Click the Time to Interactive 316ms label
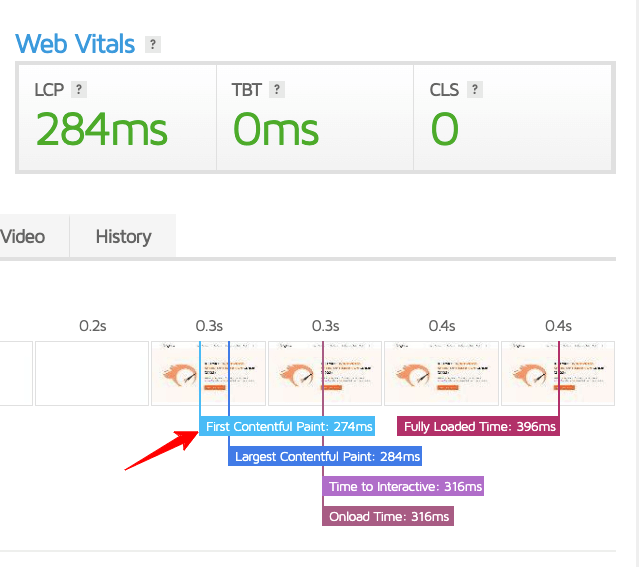Screen dimensions: 639x567 click(x=403, y=487)
